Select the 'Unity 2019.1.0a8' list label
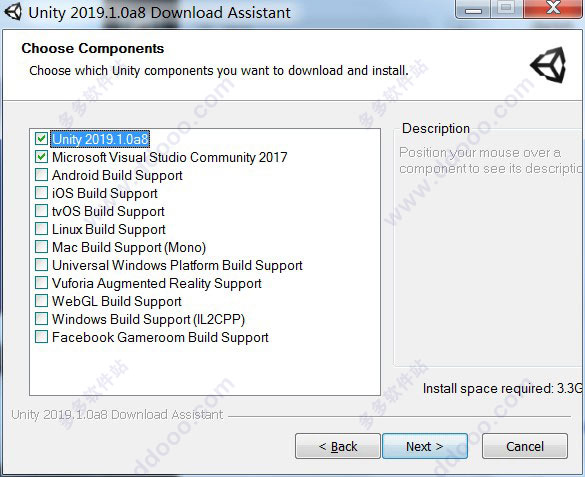Image resolution: width=585 pixels, height=477 pixels. coord(100,139)
